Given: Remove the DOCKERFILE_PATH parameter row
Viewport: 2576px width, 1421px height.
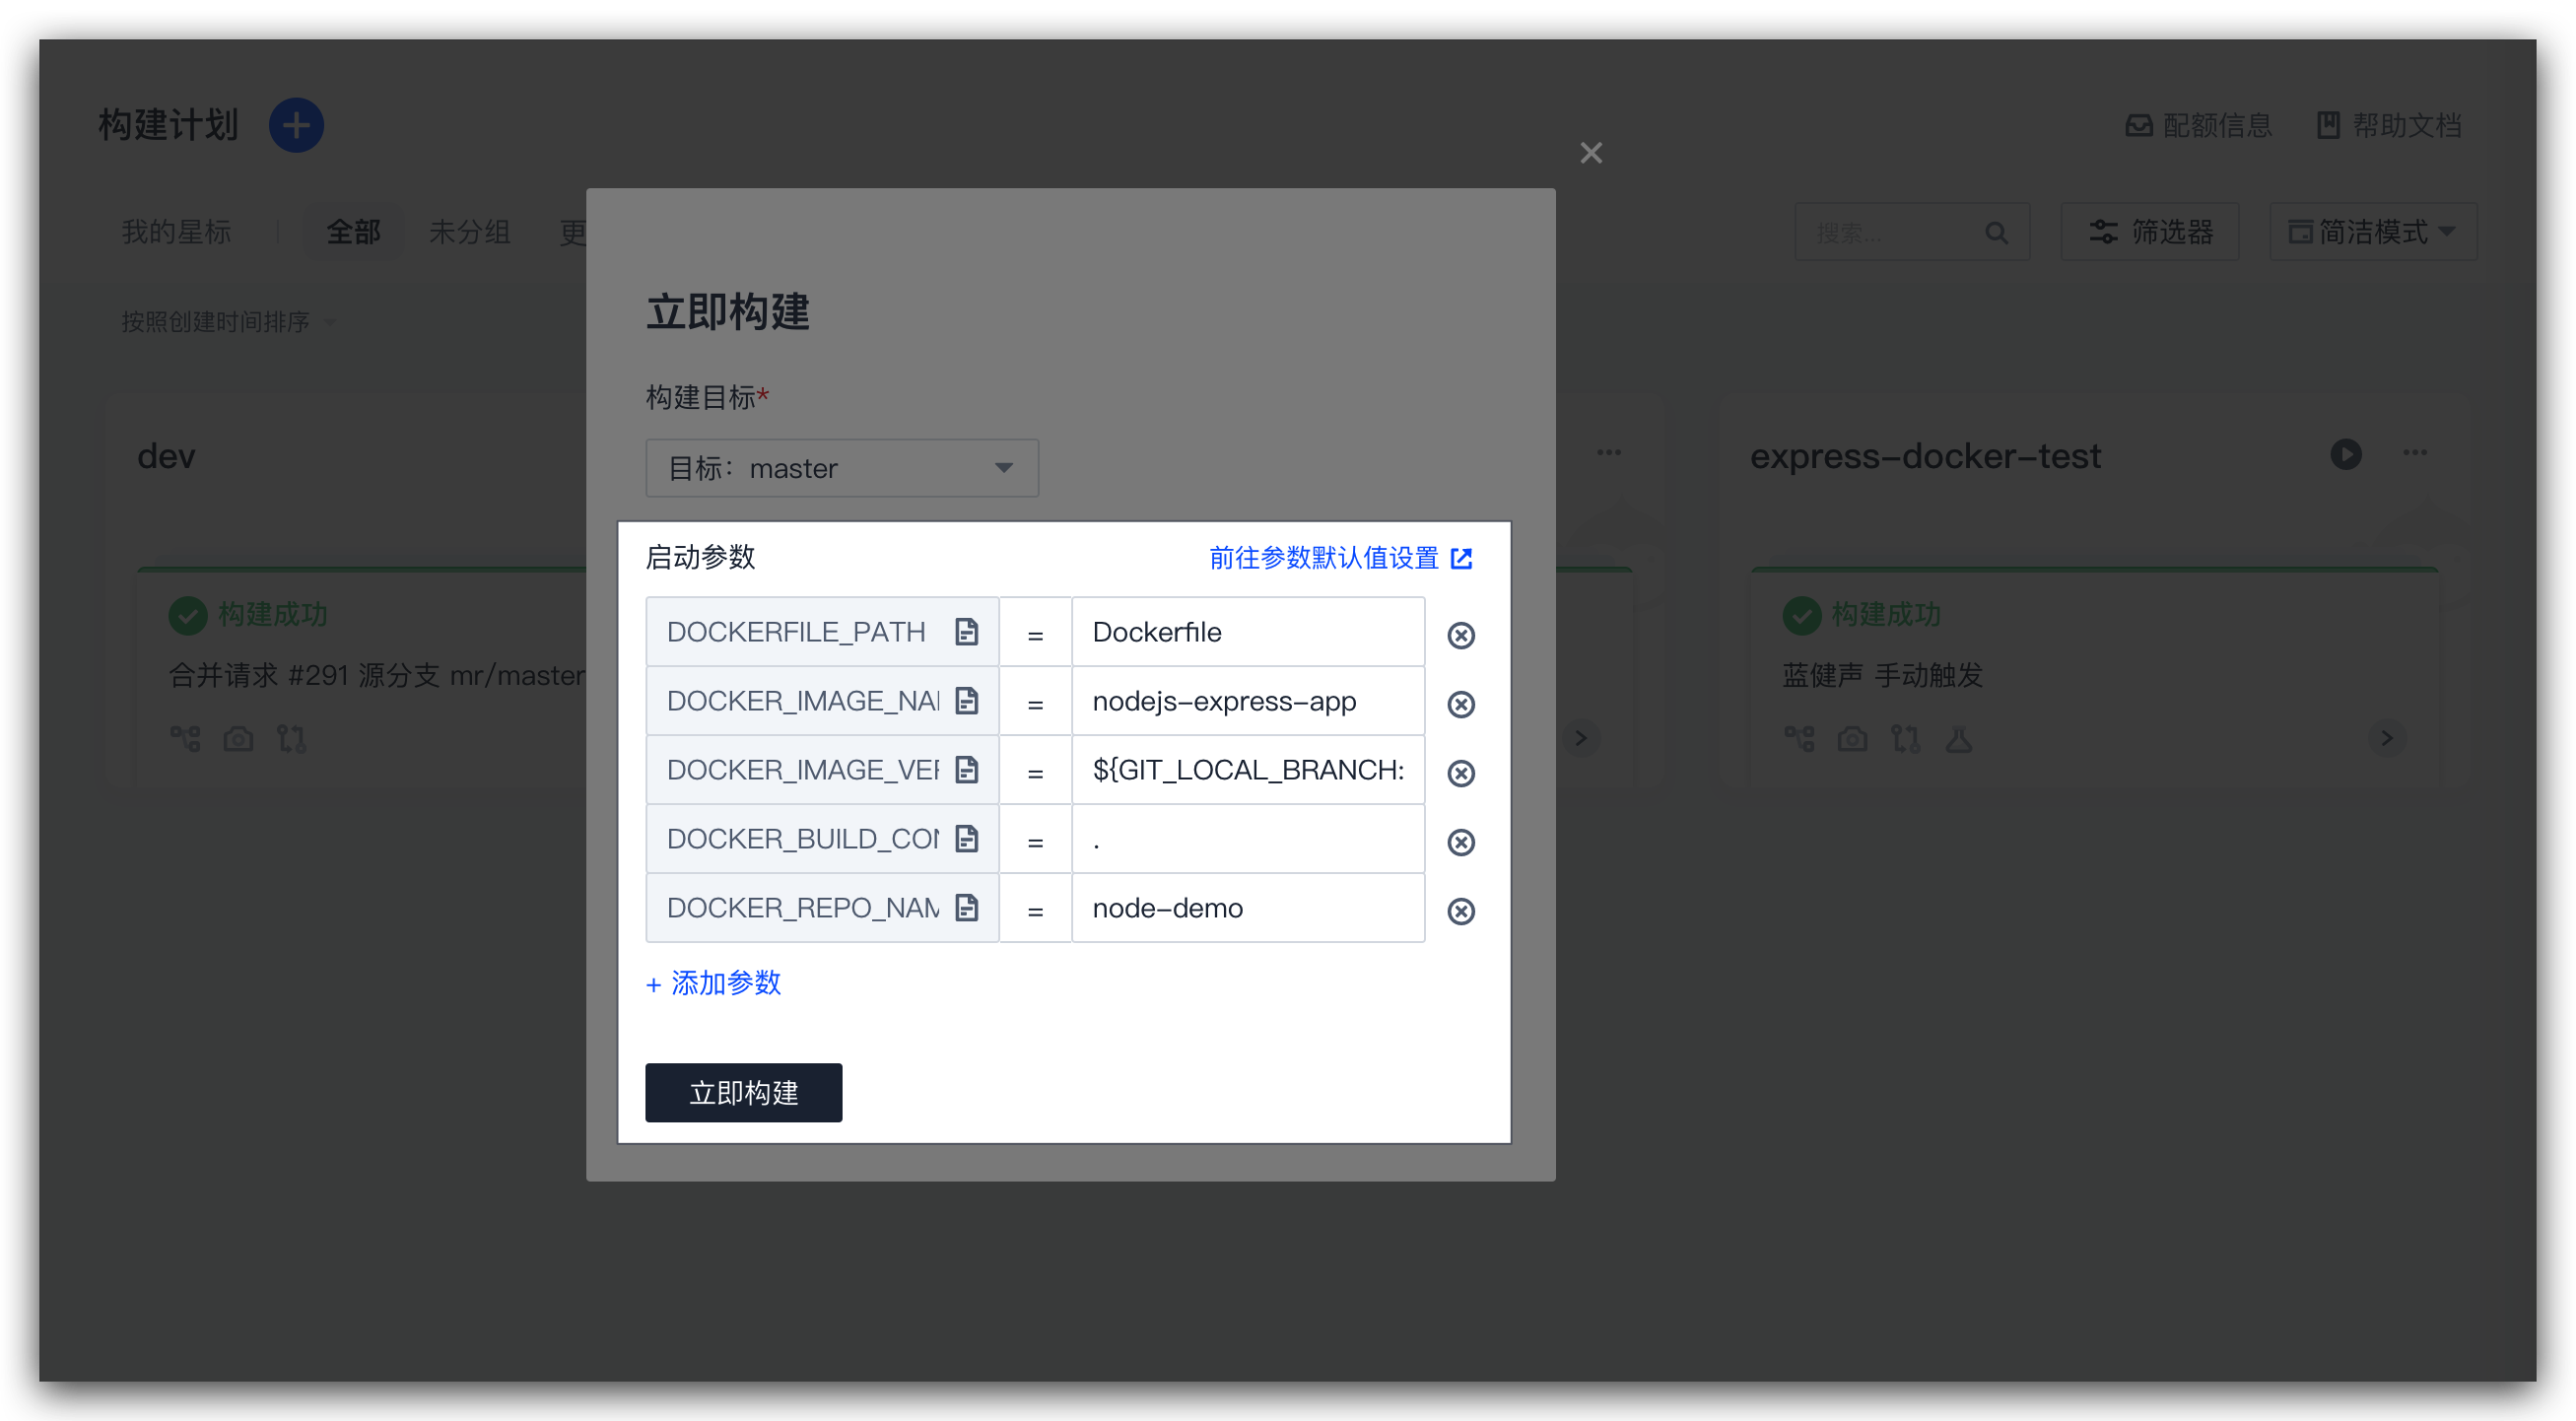Looking at the screenshot, I should pos(1461,635).
